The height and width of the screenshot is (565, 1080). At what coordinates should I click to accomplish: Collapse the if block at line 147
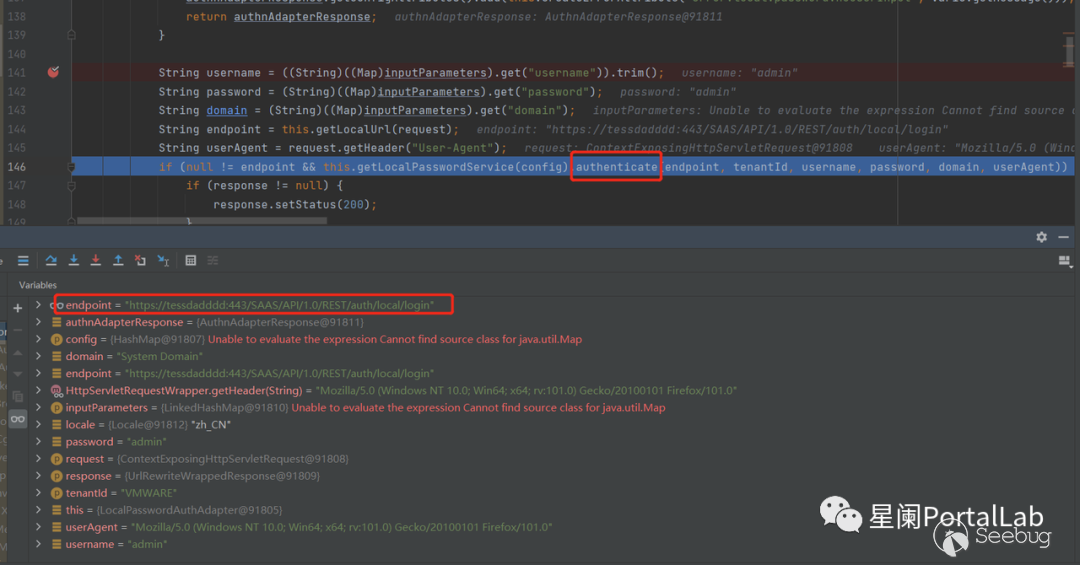[x=72, y=185]
